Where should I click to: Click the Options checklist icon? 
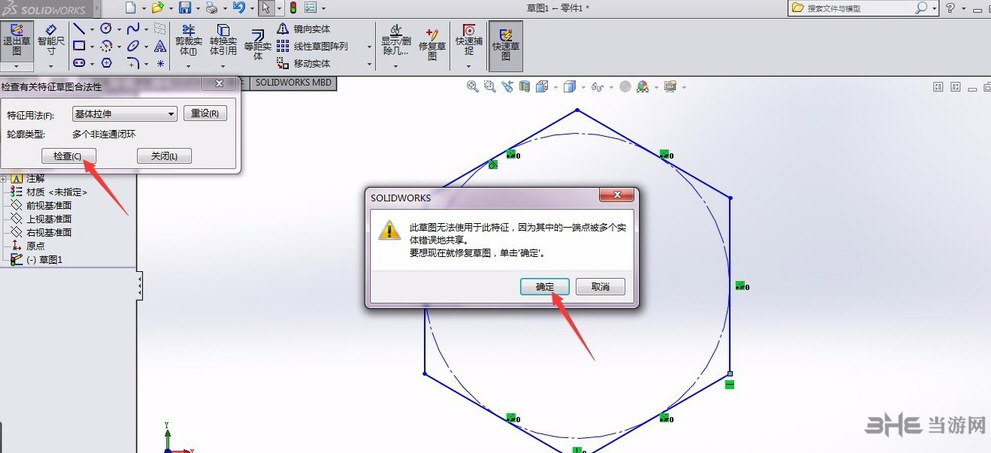[310, 8]
